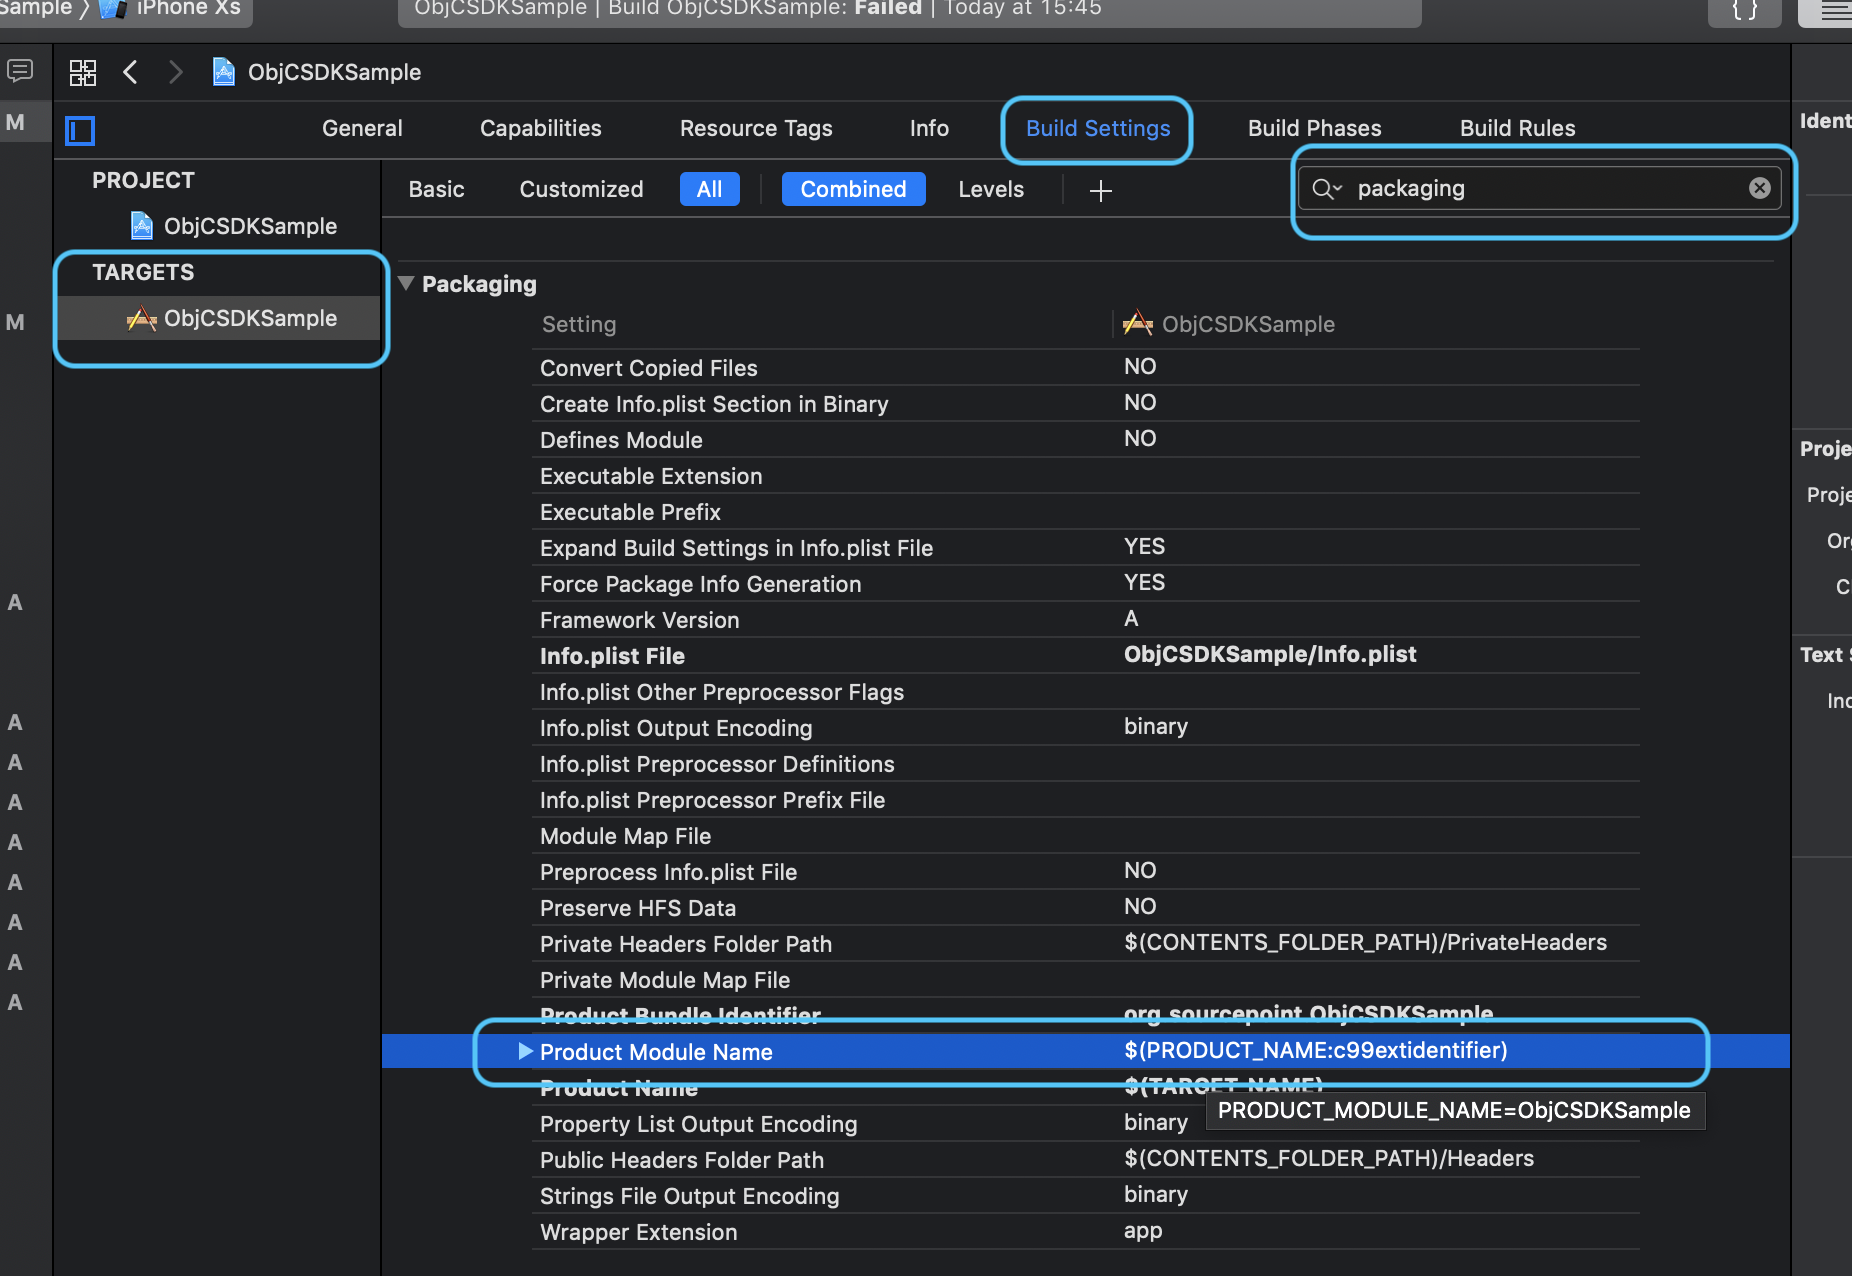The width and height of the screenshot is (1852, 1276).
Task: Change Info.plist Output Encoding binary value
Action: (1156, 727)
